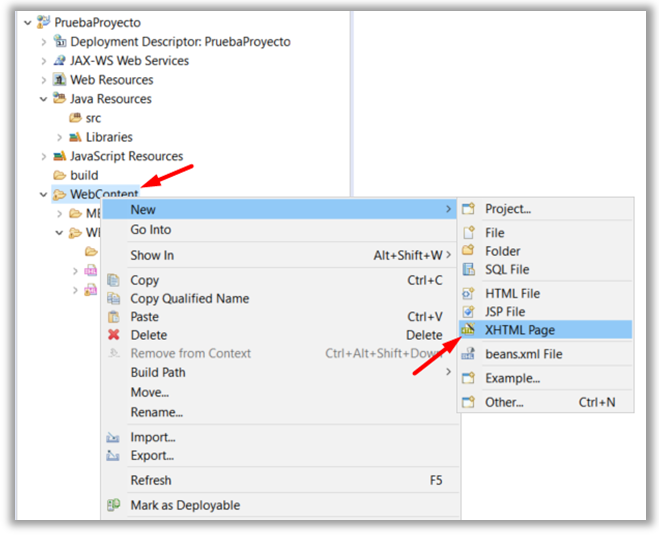Select the Deployment Descriptor tree item

180,42
